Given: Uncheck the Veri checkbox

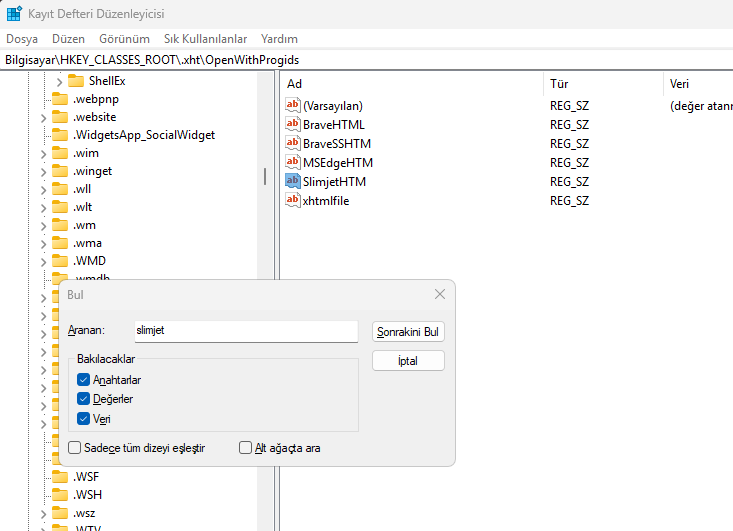Looking at the screenshot, I should pos(83,418).
